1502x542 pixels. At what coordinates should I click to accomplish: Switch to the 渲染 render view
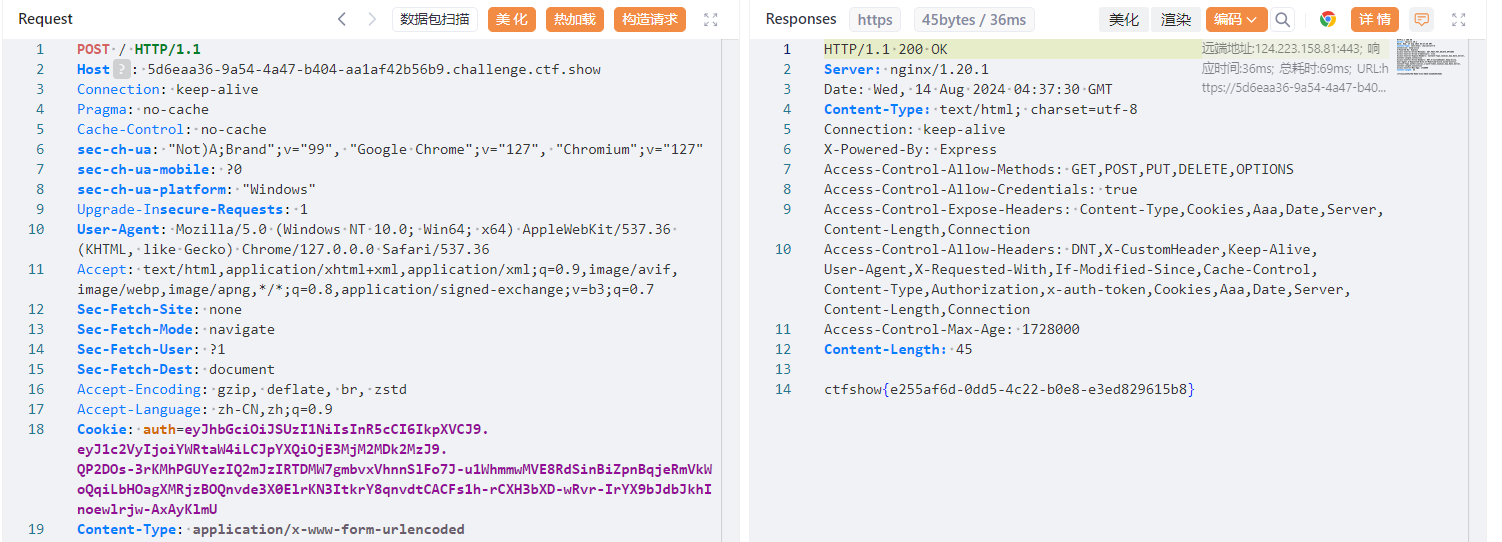(1176, 19)
